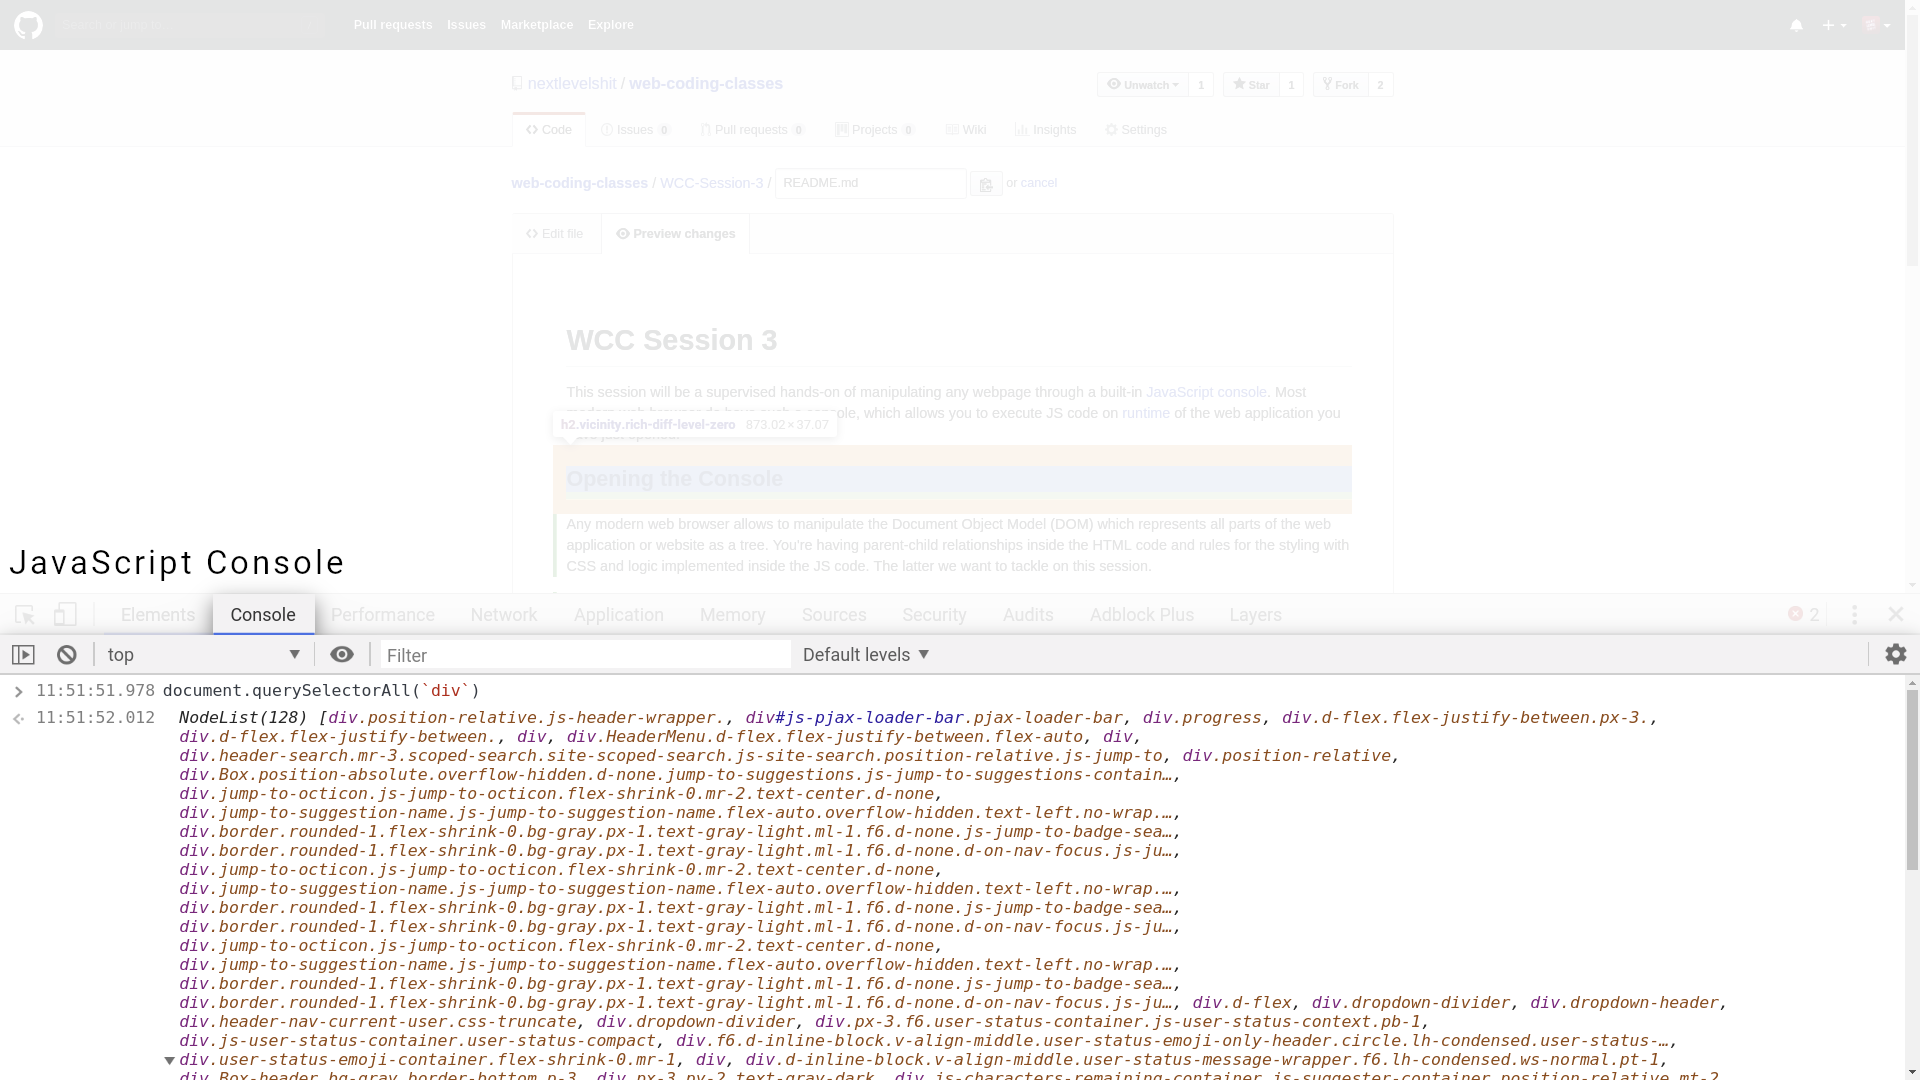
Task: Focus the GitHub search box
Action: click(x=190, y=25)
